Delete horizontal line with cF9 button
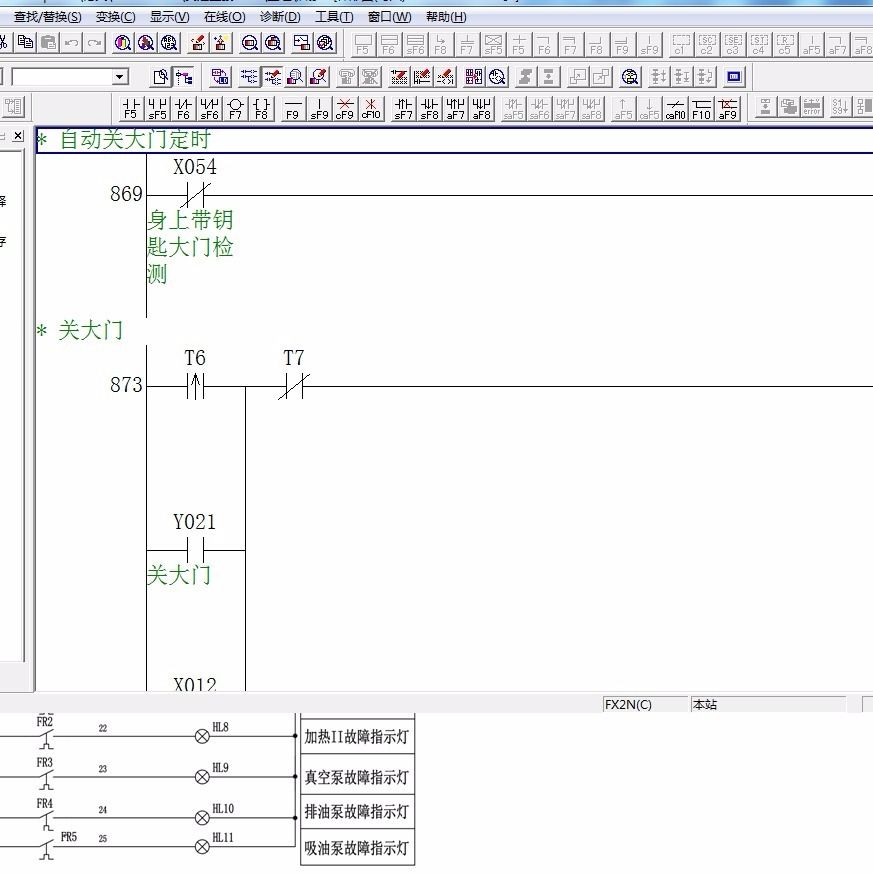873x873 pixels. point(345,108)
